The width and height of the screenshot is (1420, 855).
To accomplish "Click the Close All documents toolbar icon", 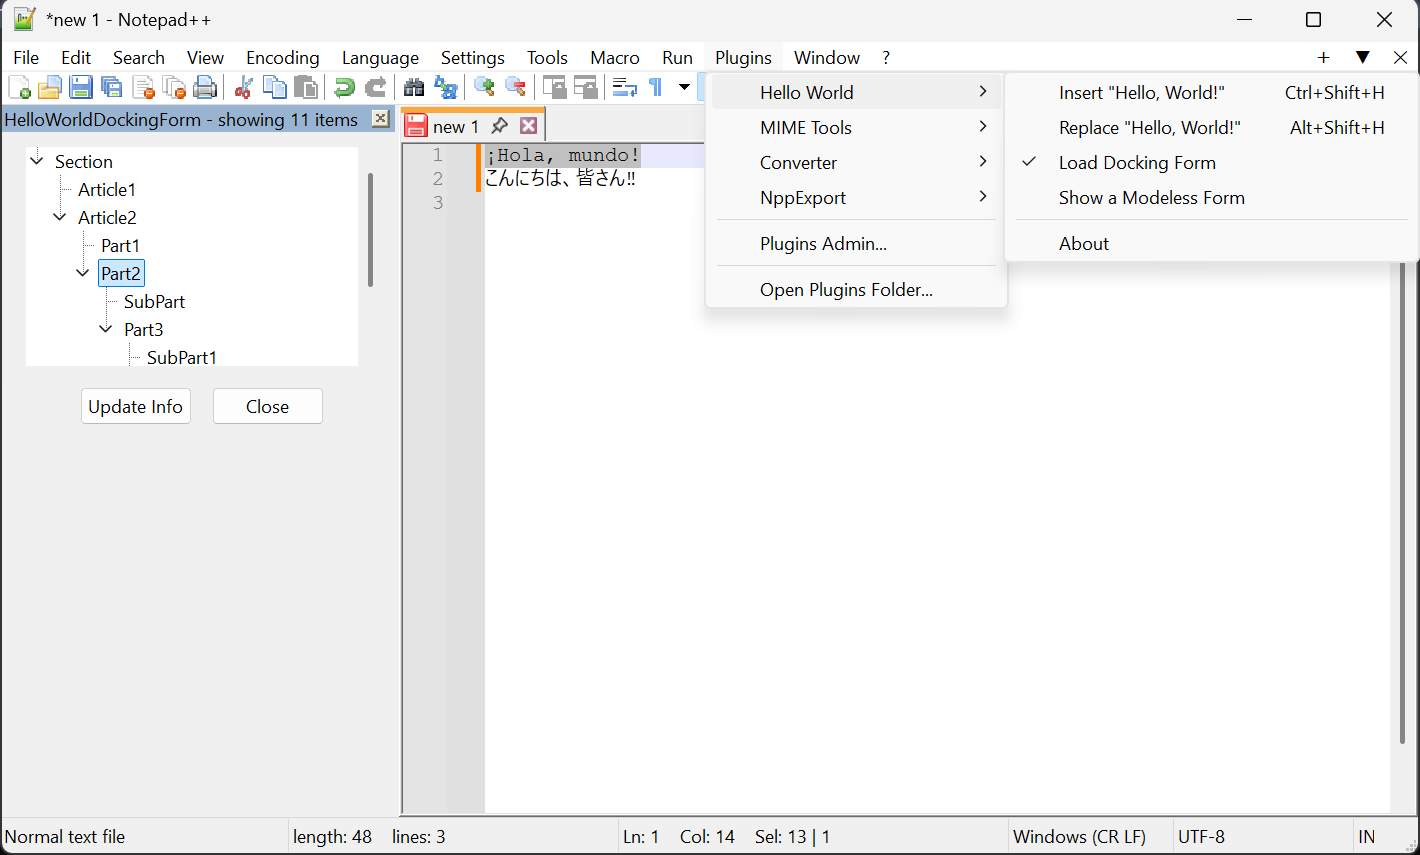I will [174, 87].
